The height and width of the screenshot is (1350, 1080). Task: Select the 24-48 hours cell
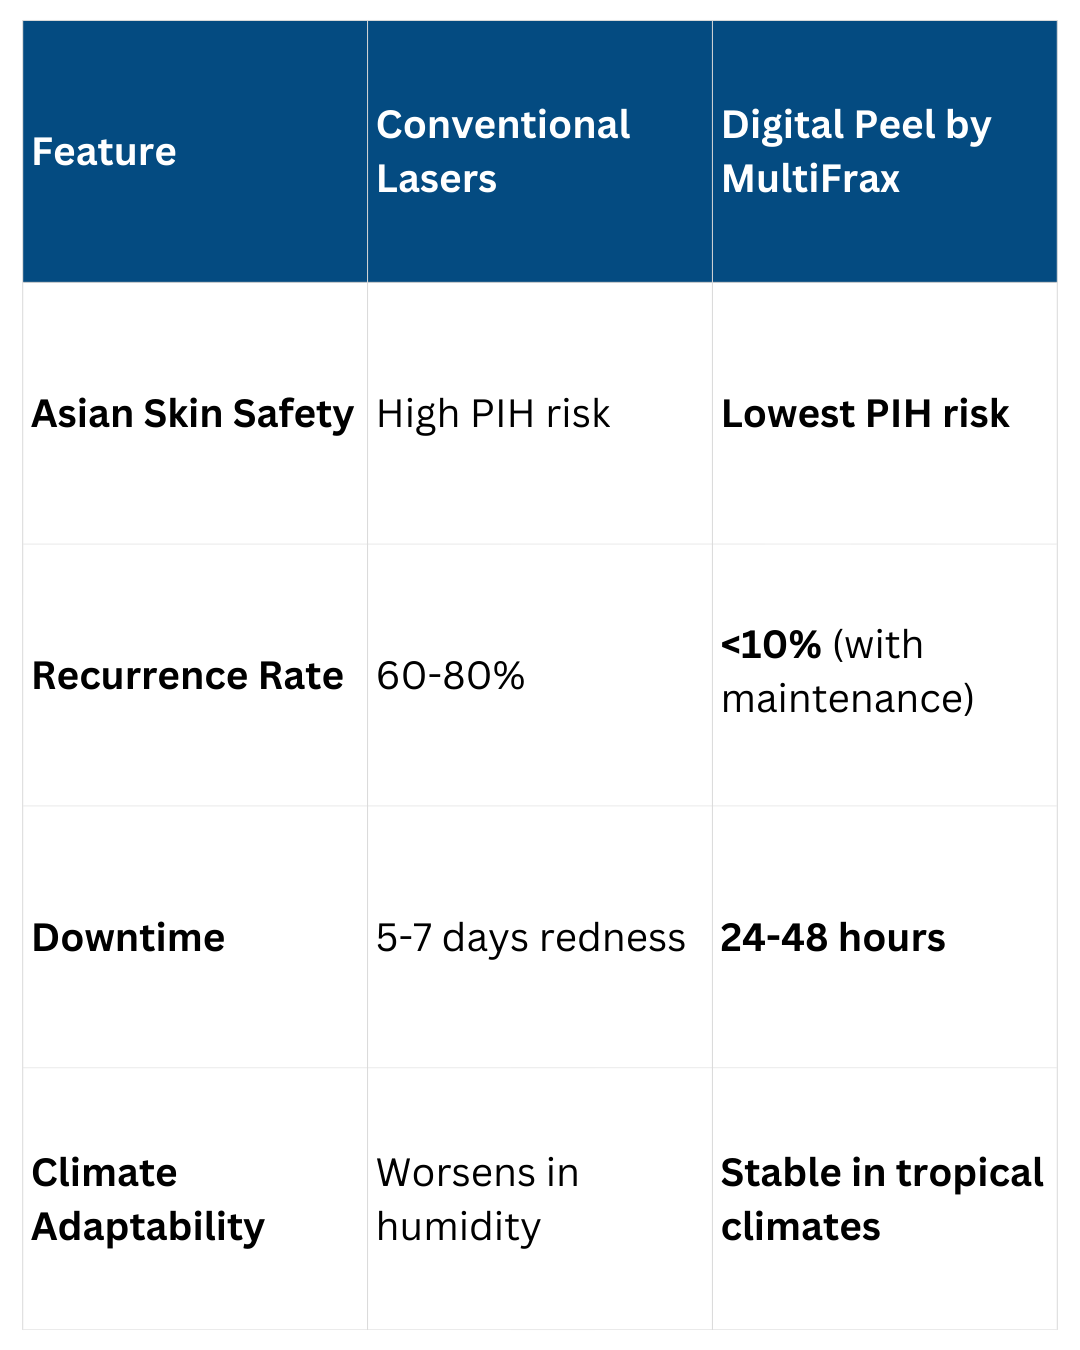[x=833, y=938]
